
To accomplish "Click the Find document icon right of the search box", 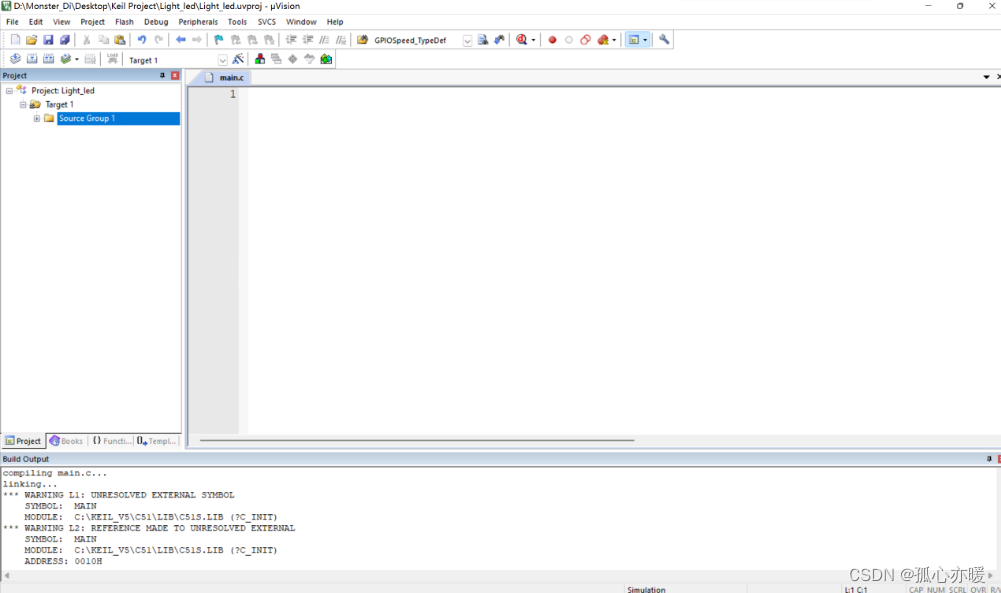I will 483,40.
